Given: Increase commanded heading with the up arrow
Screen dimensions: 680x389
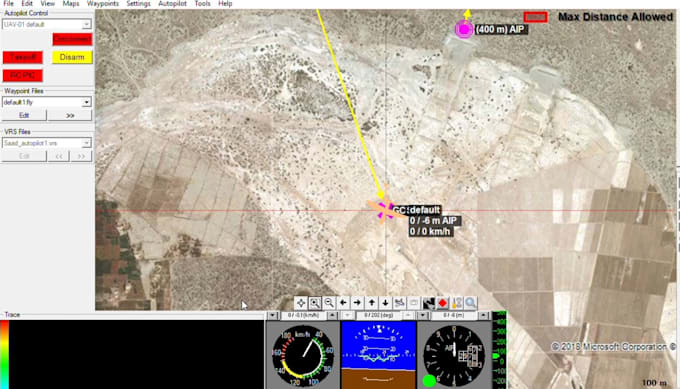Looking at the screenshot, I should pyautogui.click(x=408, y=315).
